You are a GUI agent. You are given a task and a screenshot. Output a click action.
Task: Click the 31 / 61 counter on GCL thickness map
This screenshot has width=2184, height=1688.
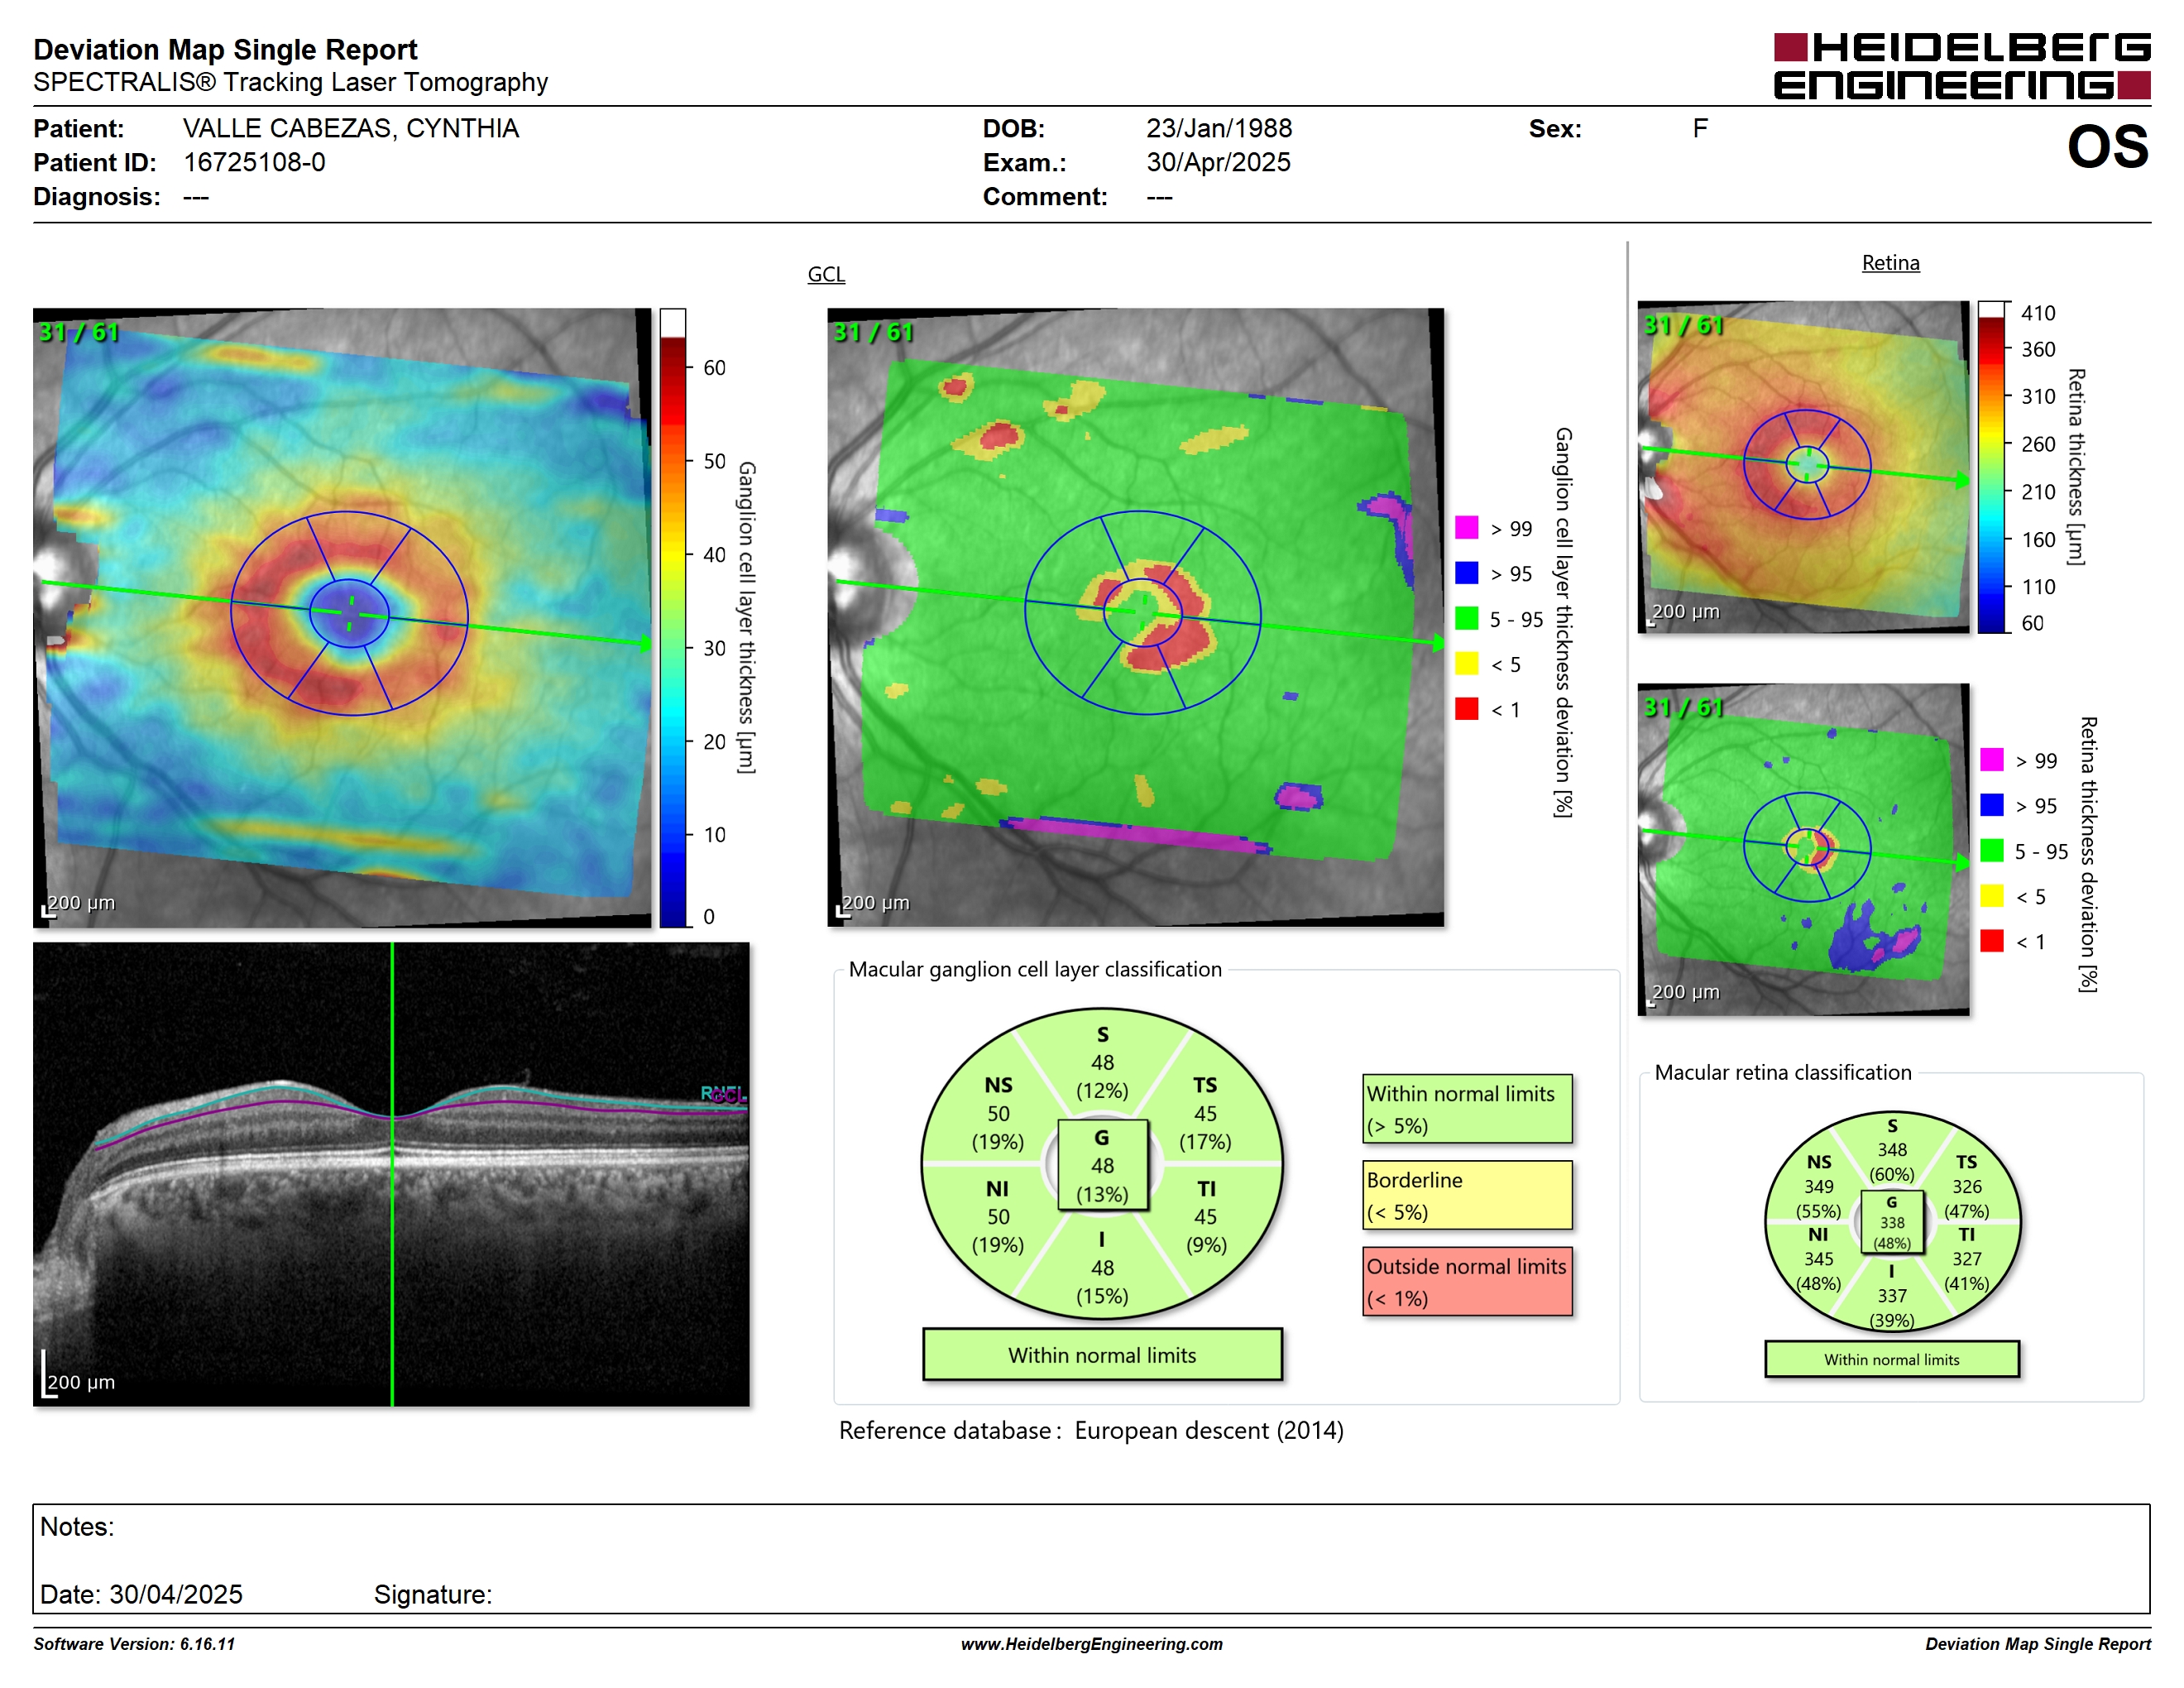[78, 332]
